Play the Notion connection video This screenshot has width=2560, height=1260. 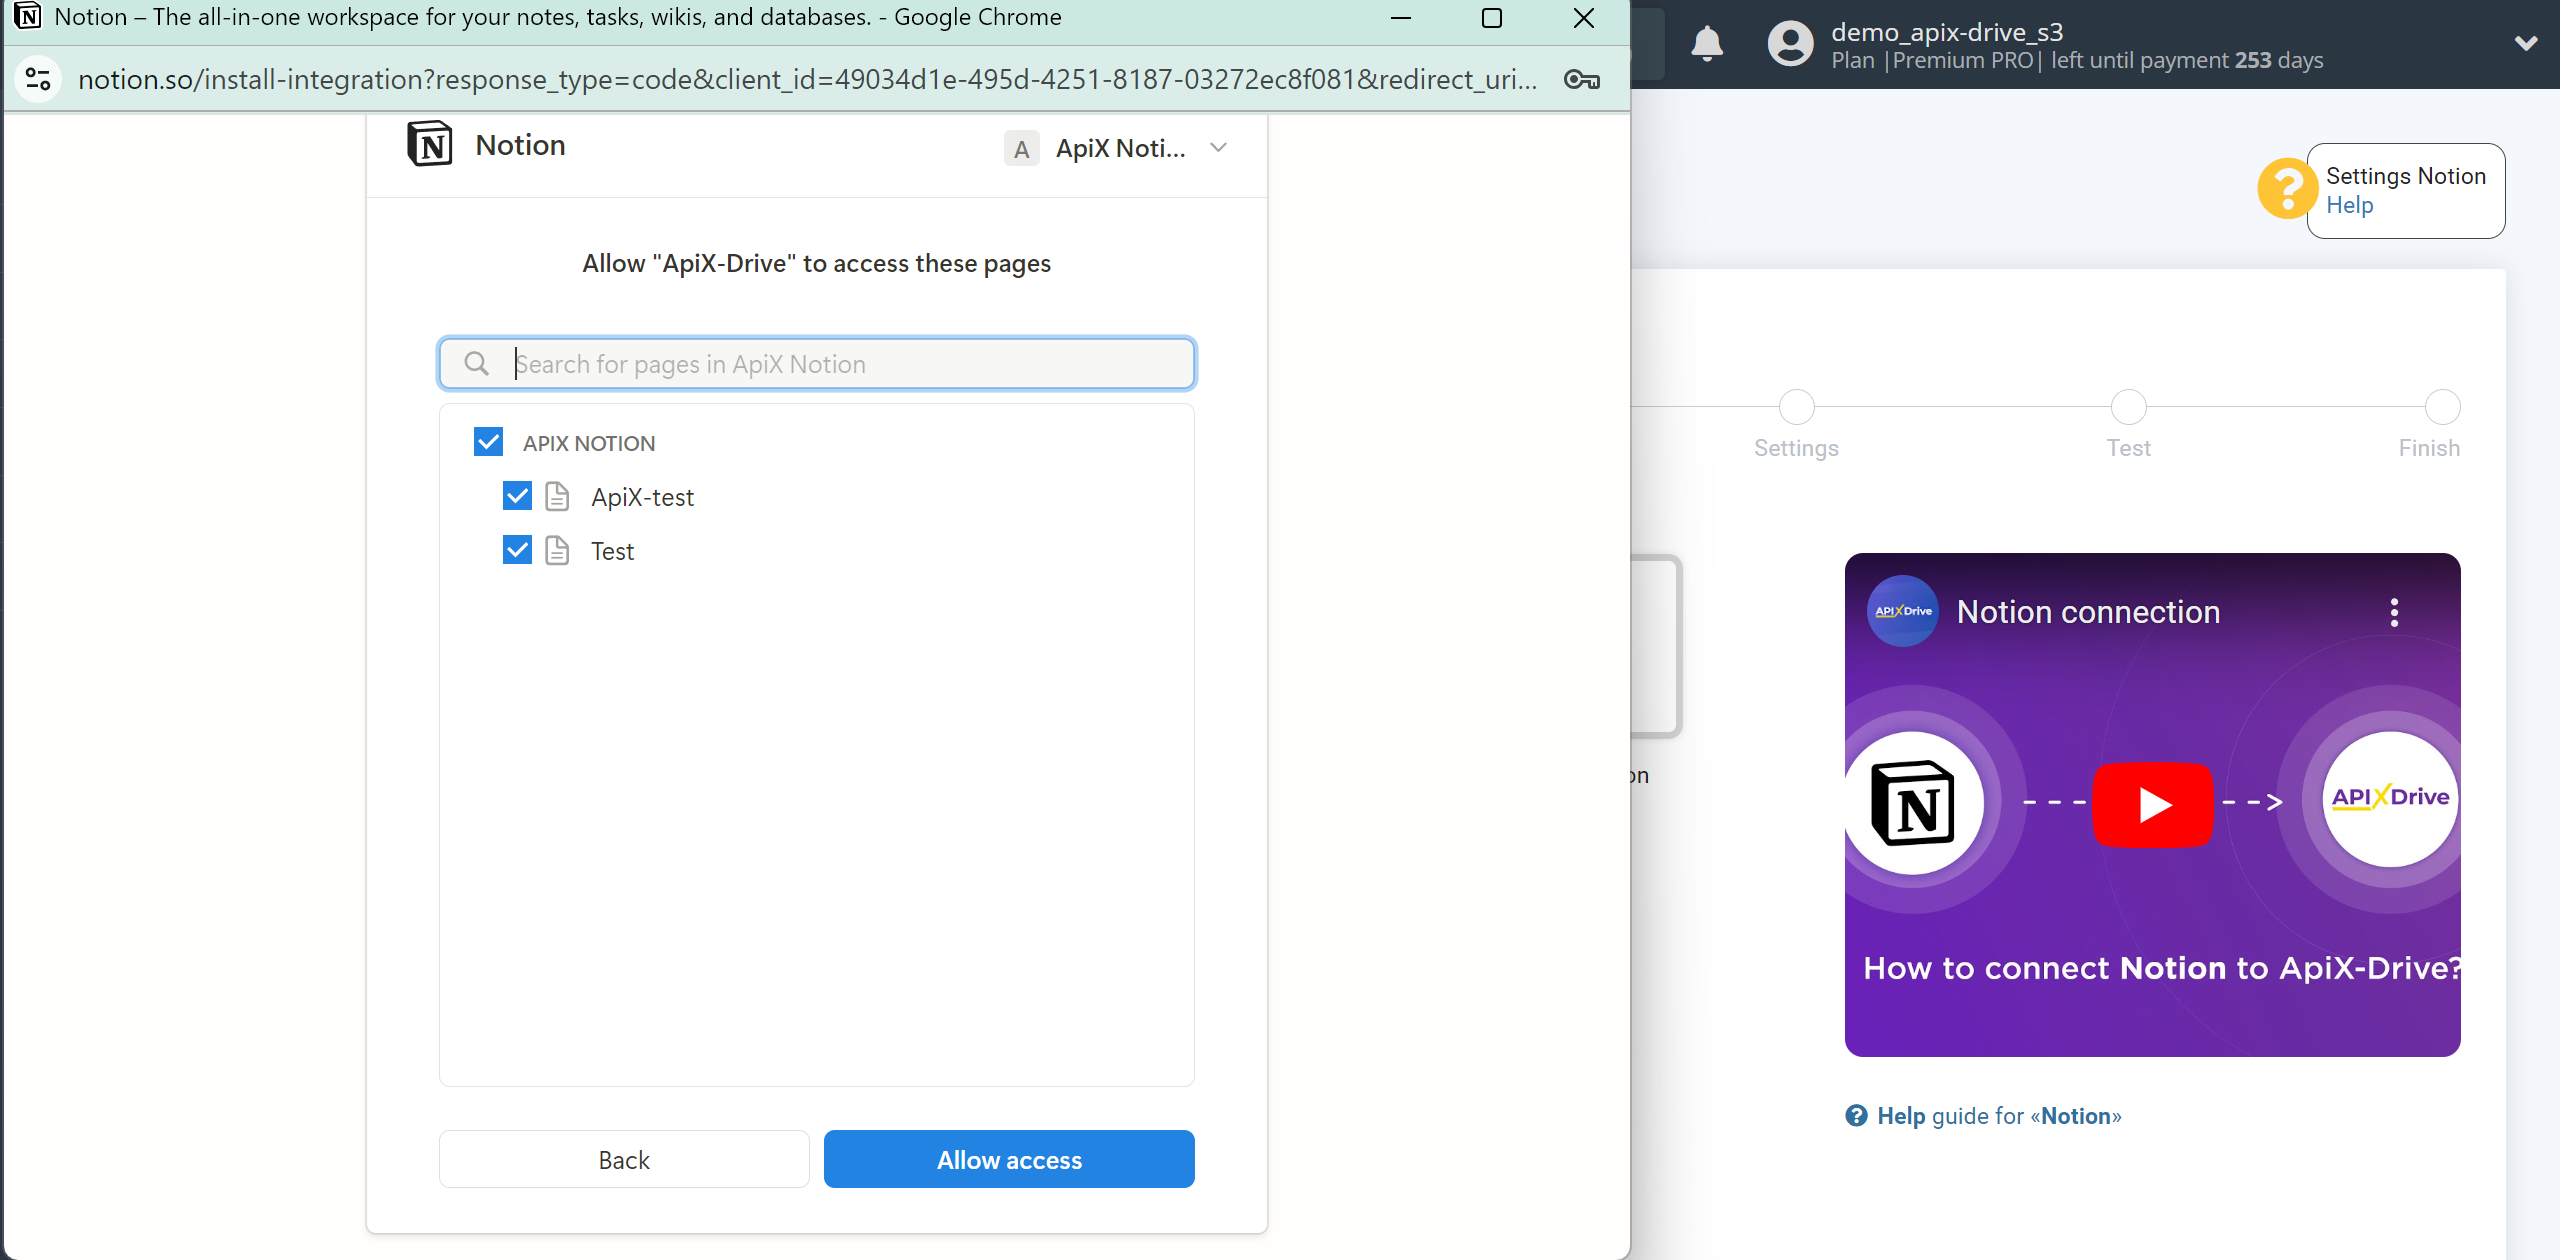pos(2152,804)
